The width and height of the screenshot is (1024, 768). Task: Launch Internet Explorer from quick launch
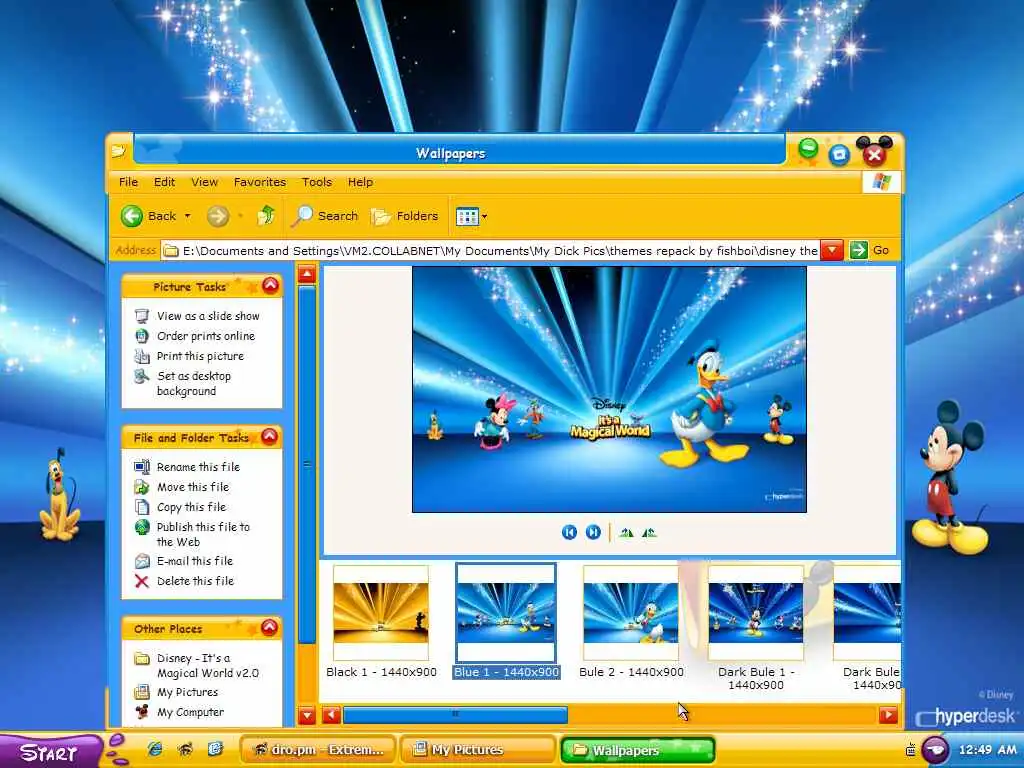[x=155, y=749]
